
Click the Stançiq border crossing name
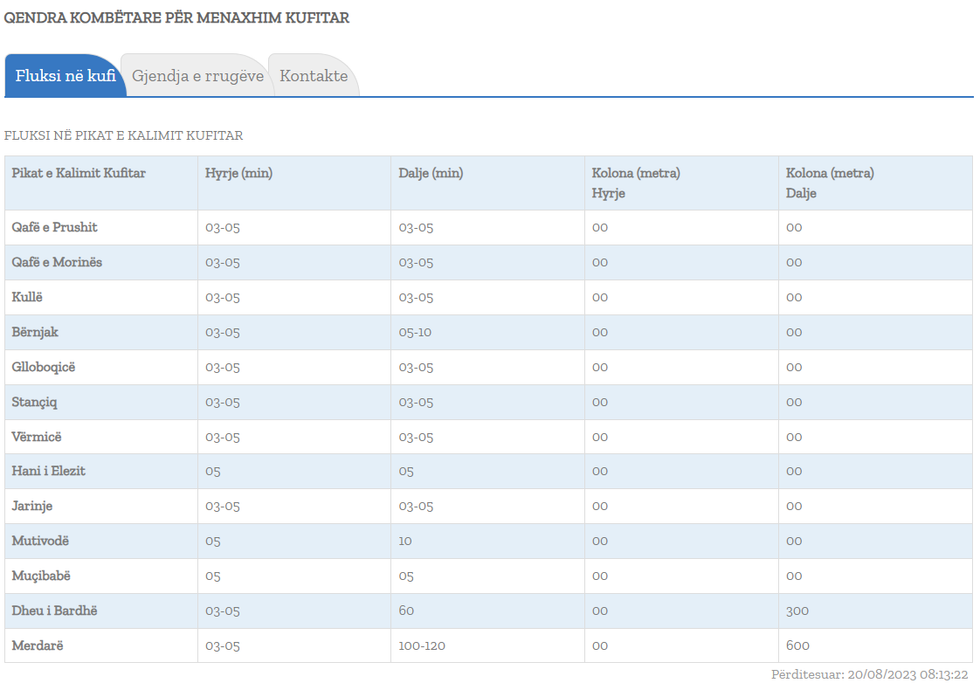click(35, 402)
